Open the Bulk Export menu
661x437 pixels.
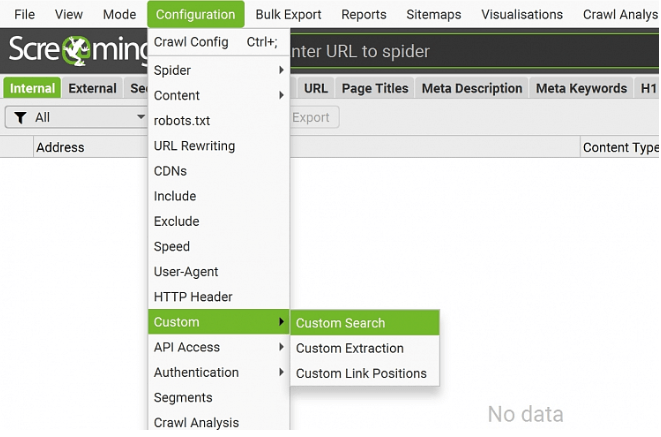[289, 15]
